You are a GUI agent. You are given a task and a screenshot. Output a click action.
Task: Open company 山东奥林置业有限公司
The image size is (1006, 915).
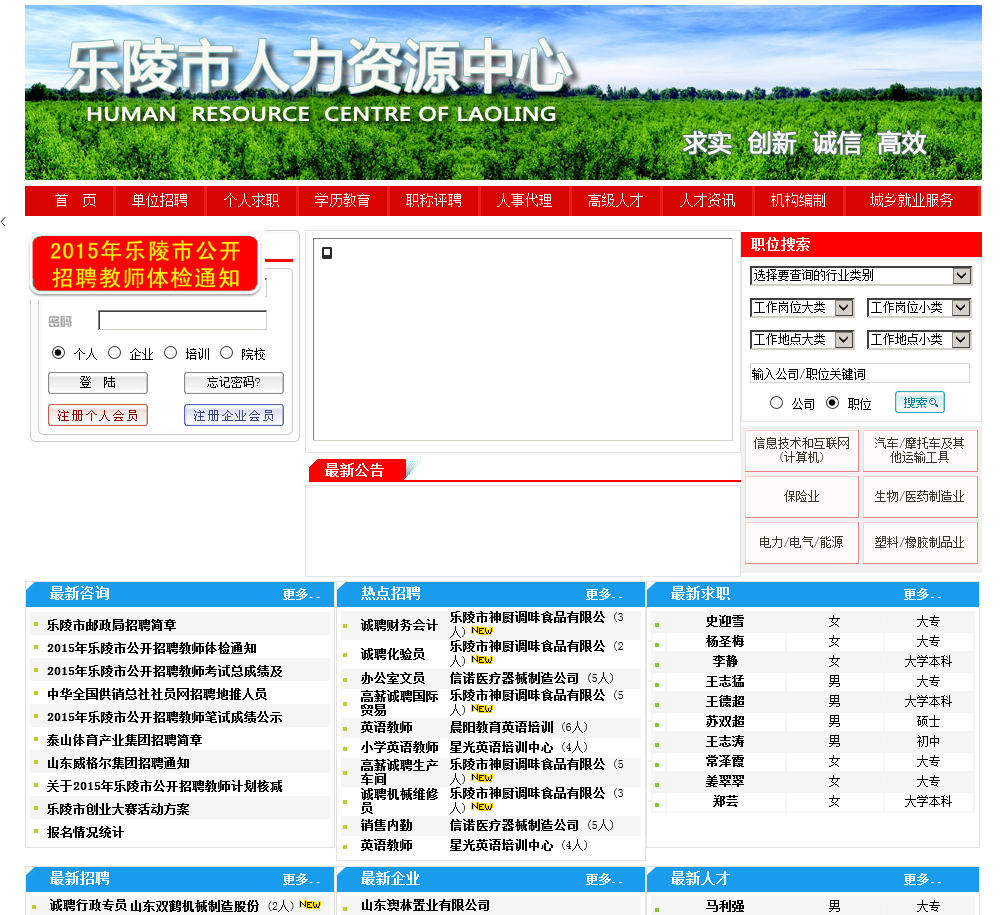(425, 905)
